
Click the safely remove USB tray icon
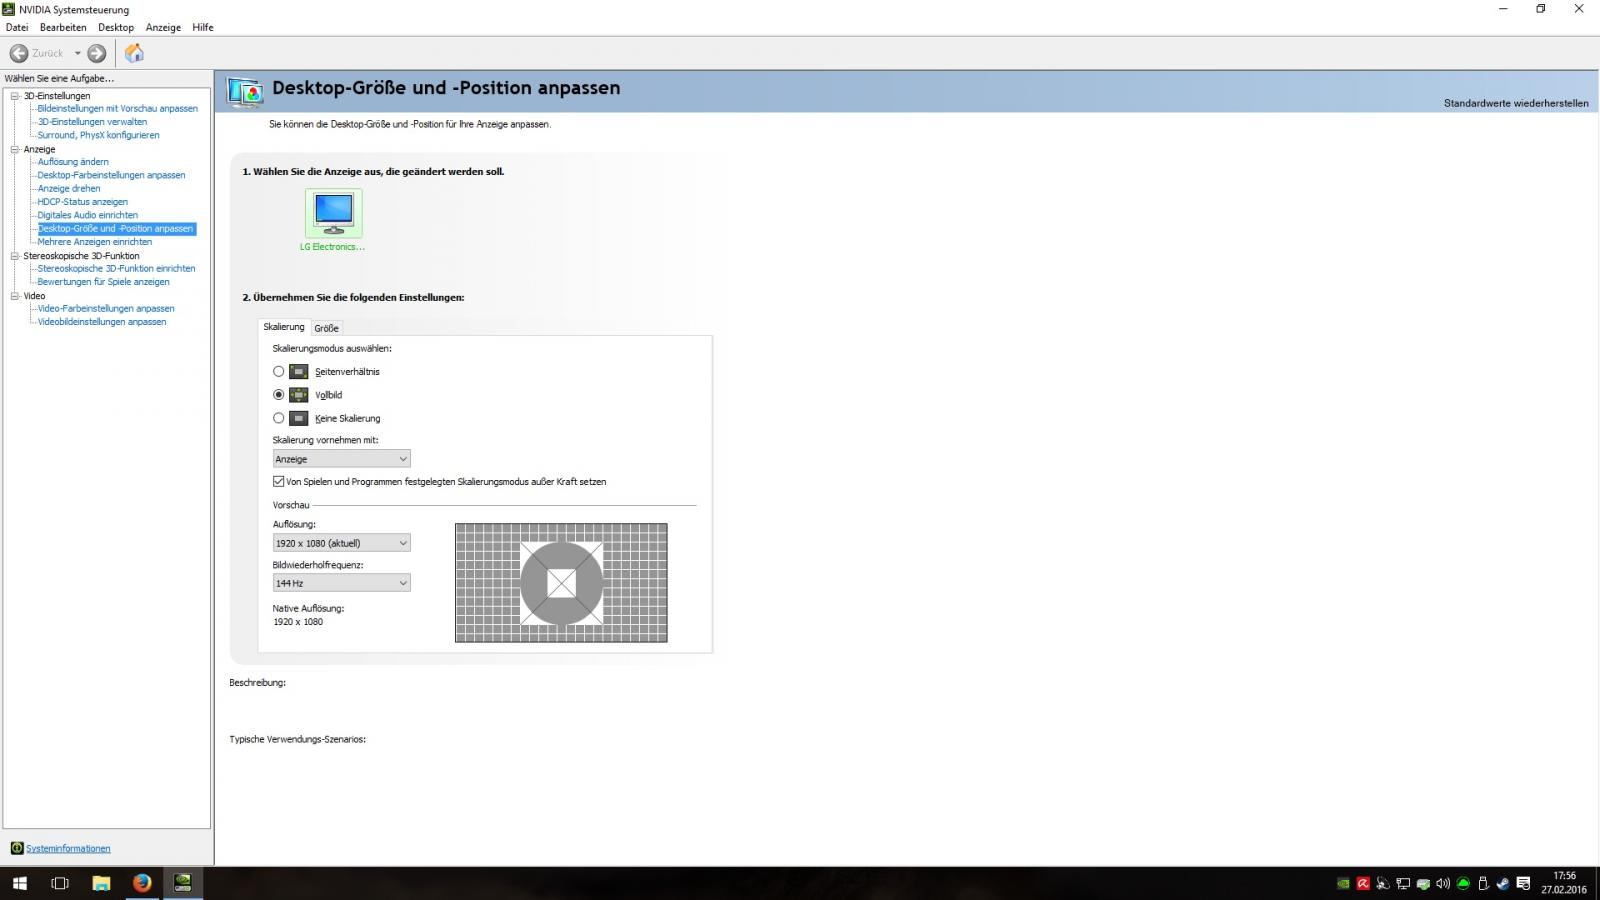pos(1483,884)
